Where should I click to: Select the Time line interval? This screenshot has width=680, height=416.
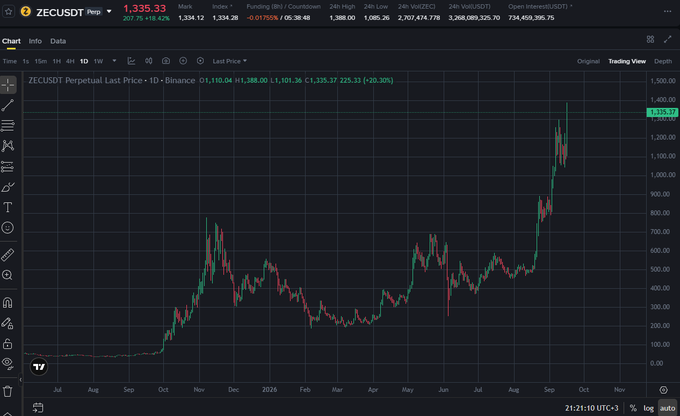[10, 61]
